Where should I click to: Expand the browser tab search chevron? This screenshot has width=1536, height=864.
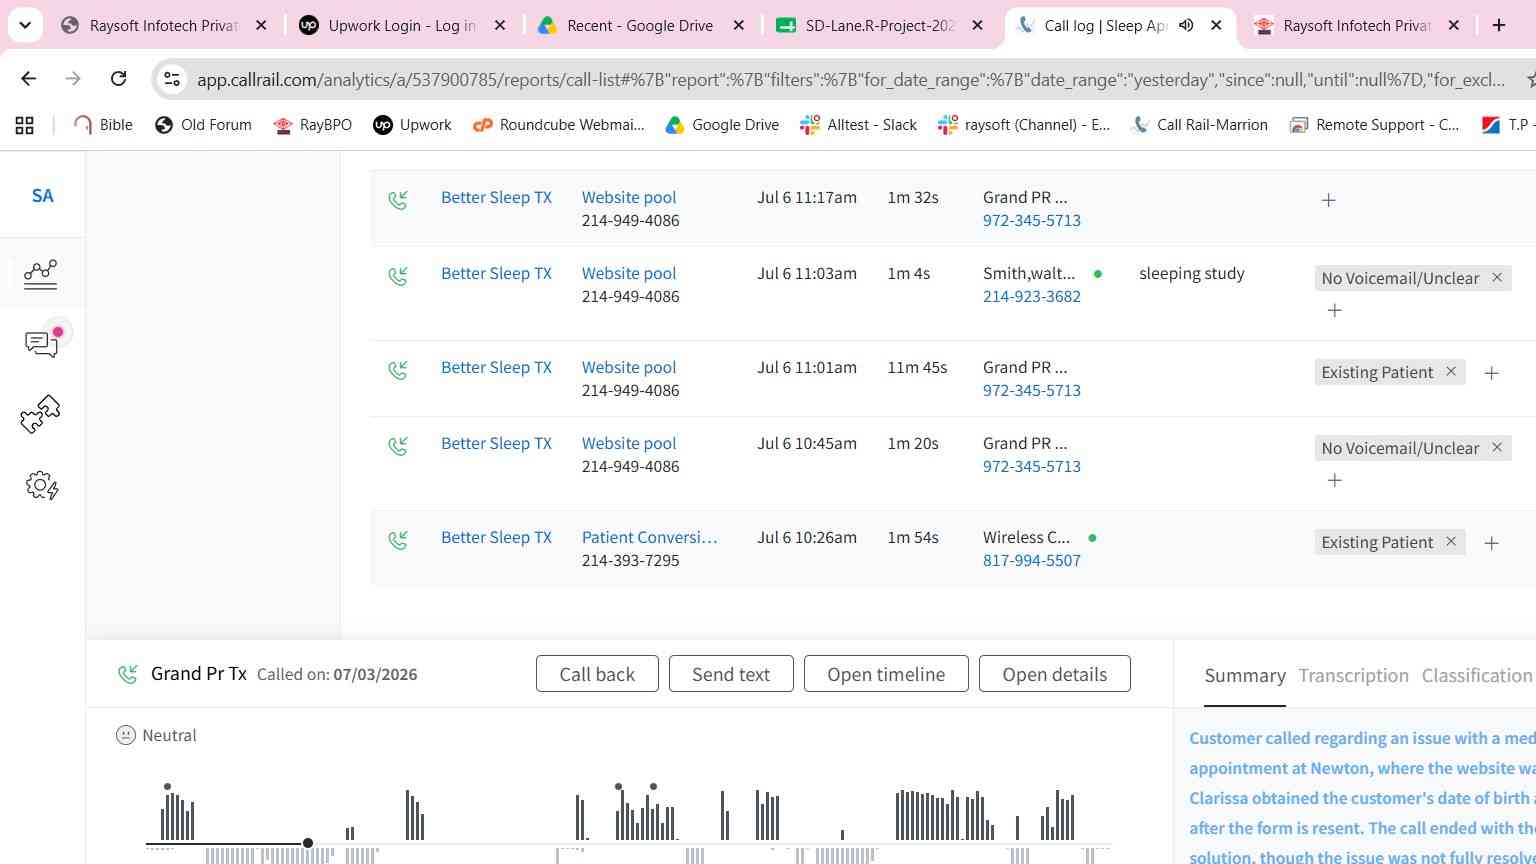click(24, 25)
